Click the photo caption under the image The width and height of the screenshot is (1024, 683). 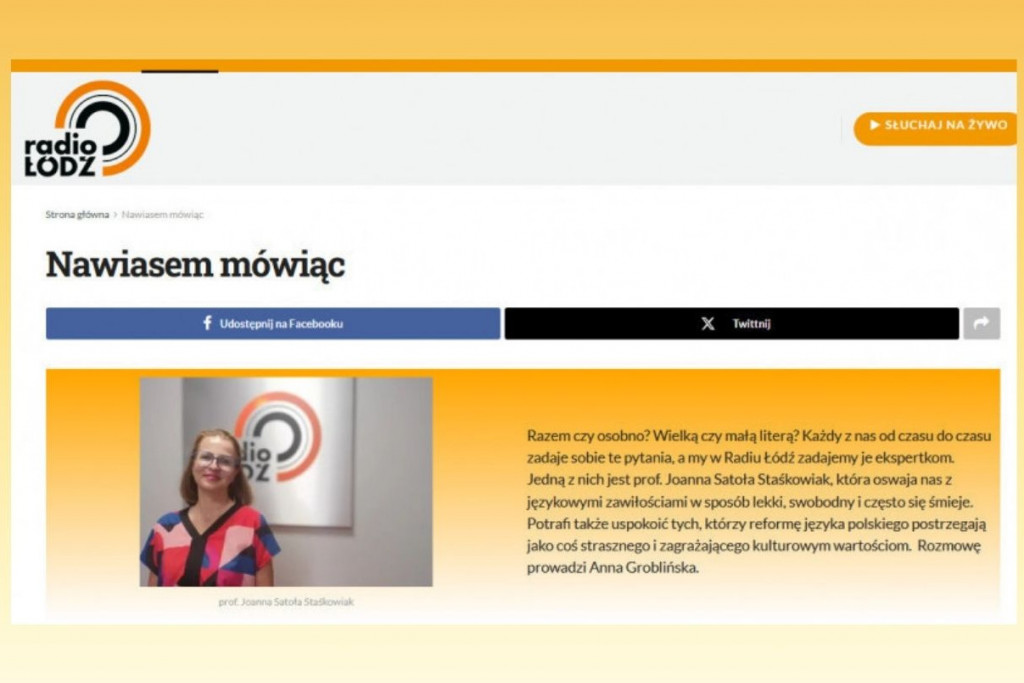(x=285, y=602)
